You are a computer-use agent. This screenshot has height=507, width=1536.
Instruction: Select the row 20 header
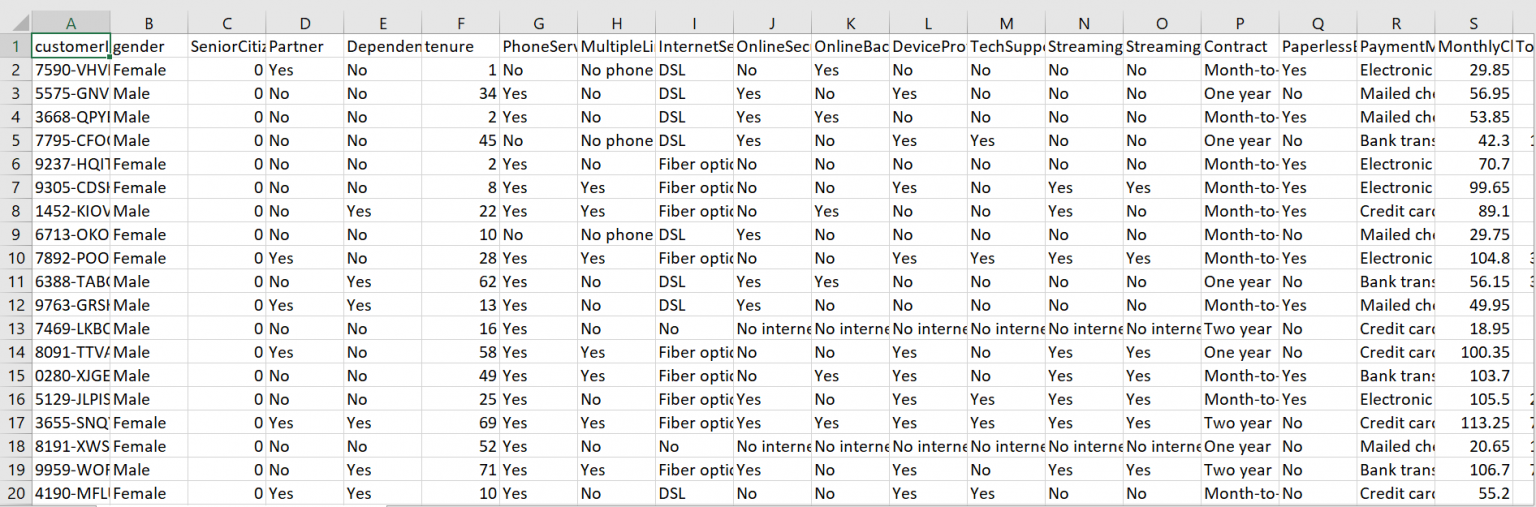tap(16, 493)
